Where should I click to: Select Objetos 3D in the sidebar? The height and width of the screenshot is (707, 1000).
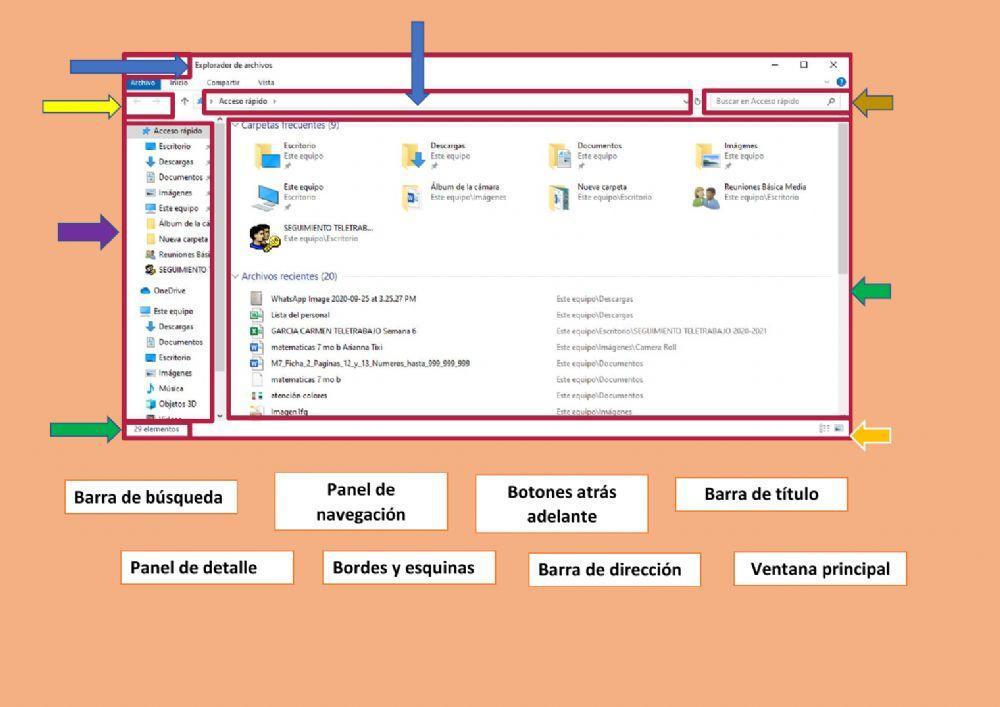coord(176,403)
